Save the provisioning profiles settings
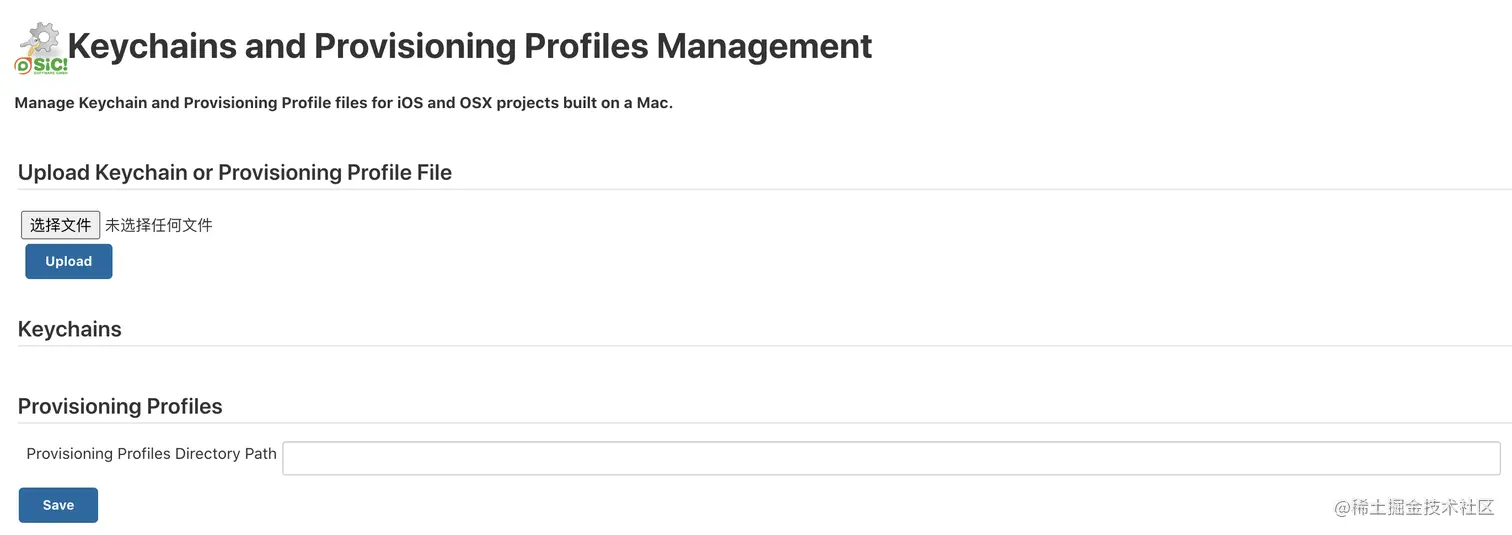The width and height of the screenshot is (1512, 535). tap(58, 505)
